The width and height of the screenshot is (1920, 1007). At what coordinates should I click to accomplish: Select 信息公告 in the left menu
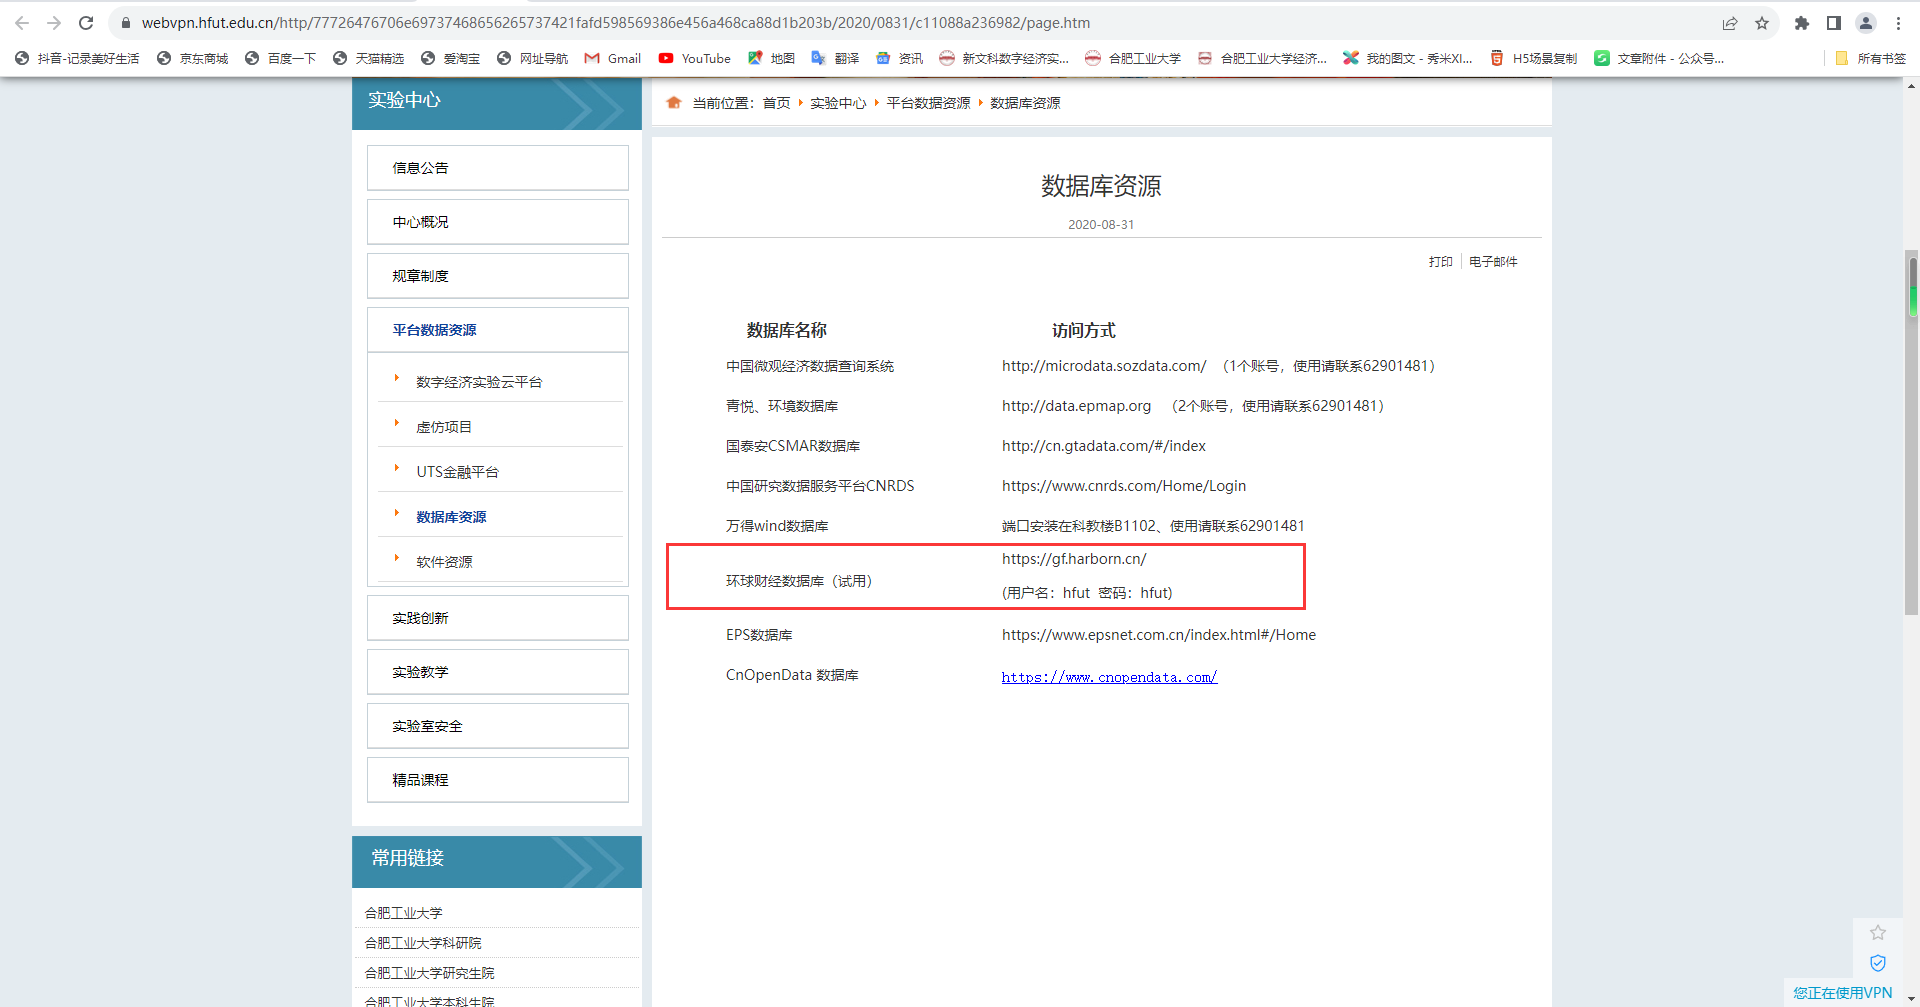tap(420, 168)
